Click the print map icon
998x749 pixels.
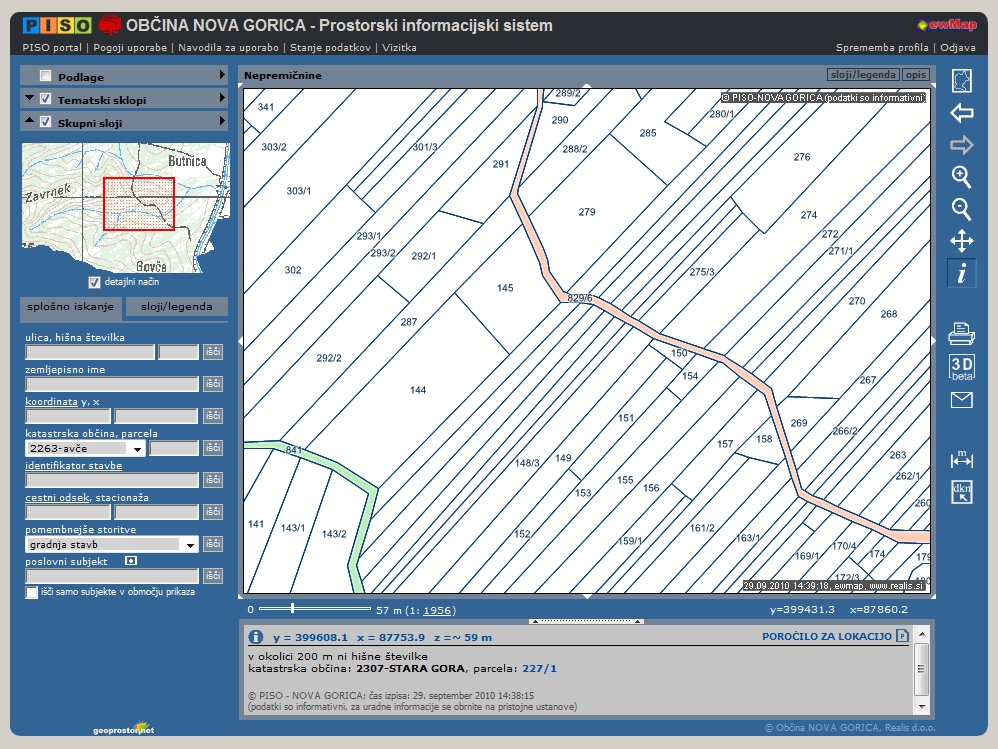coord(961,333)
